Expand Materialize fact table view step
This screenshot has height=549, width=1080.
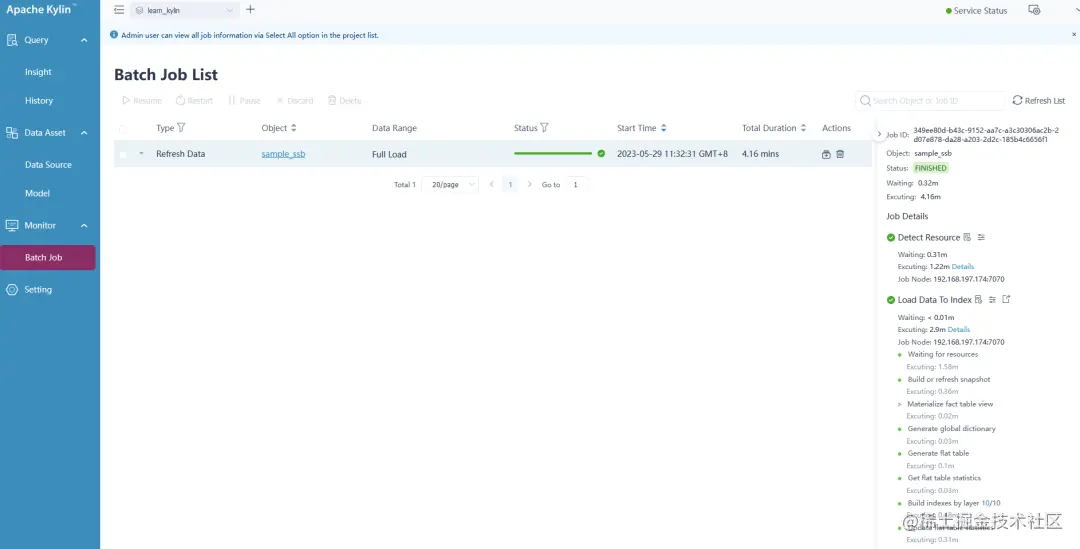coord(900,404)
